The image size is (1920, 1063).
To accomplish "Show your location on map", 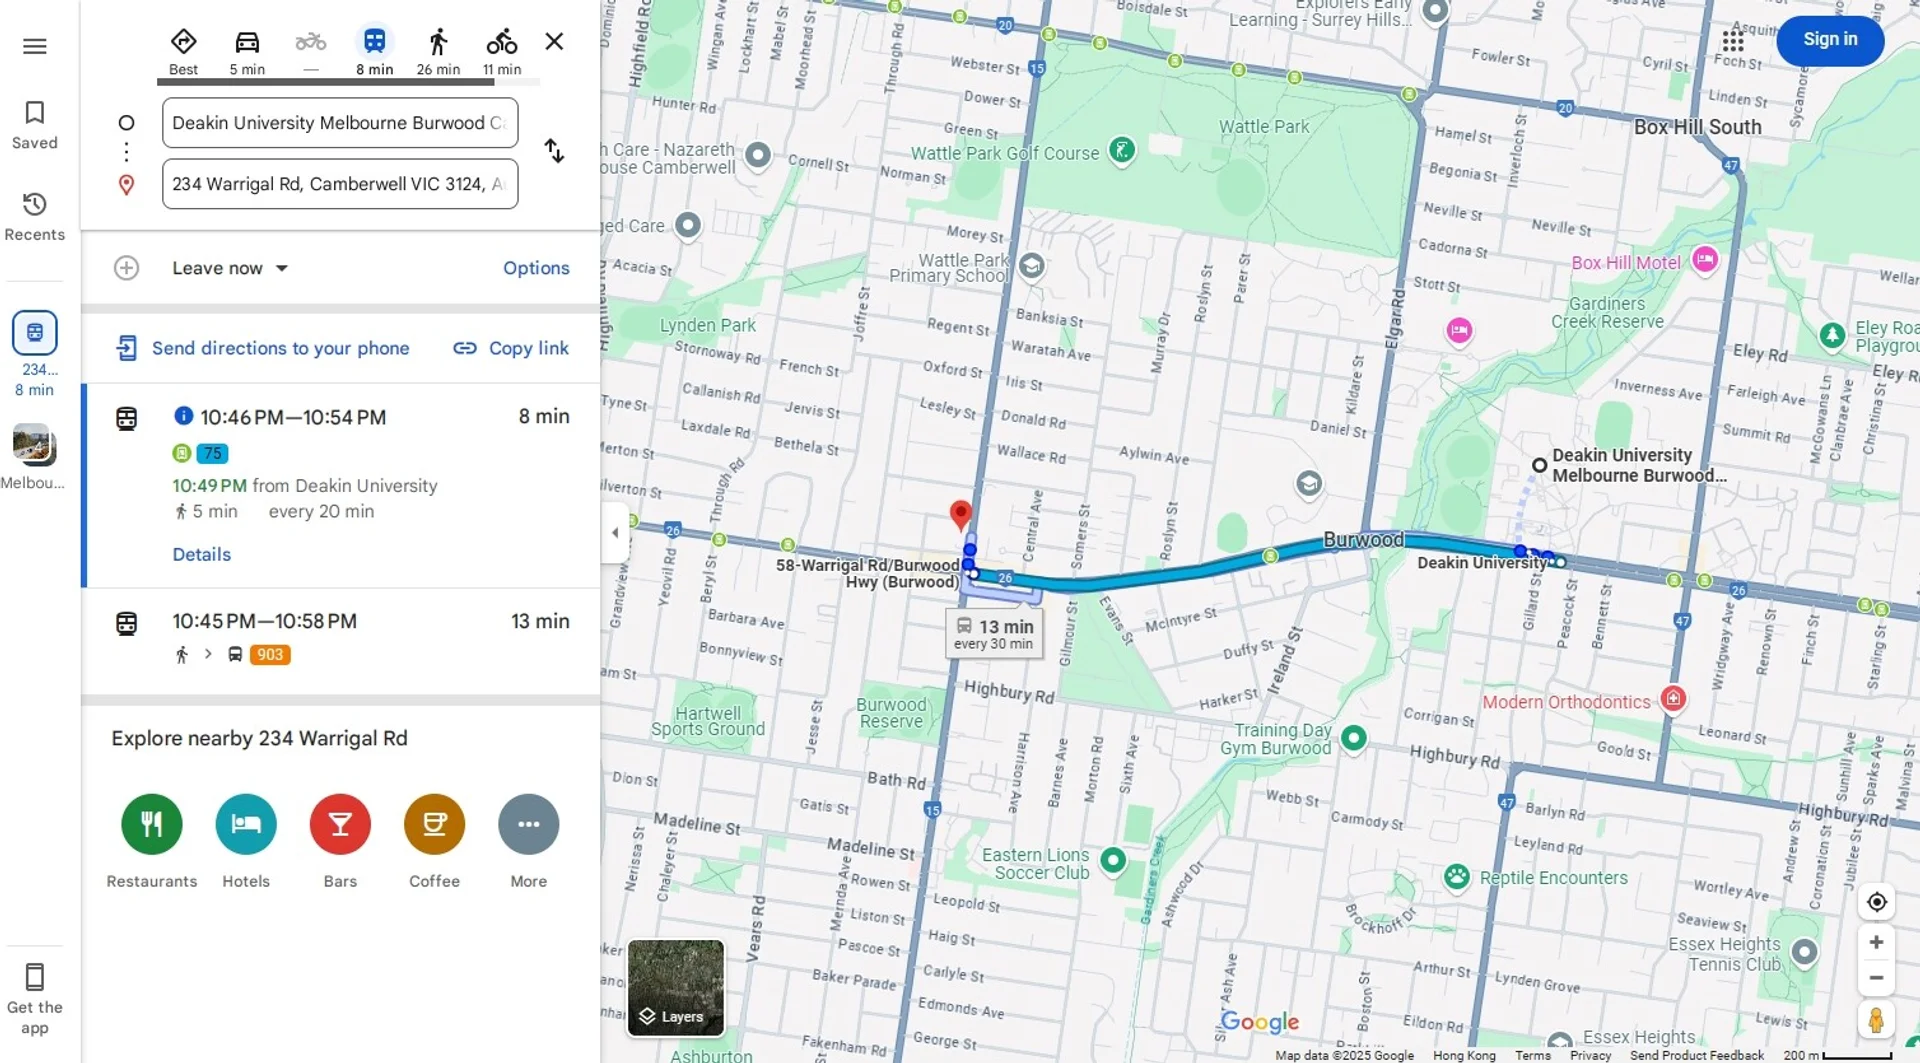I will tap(1877, 902).
